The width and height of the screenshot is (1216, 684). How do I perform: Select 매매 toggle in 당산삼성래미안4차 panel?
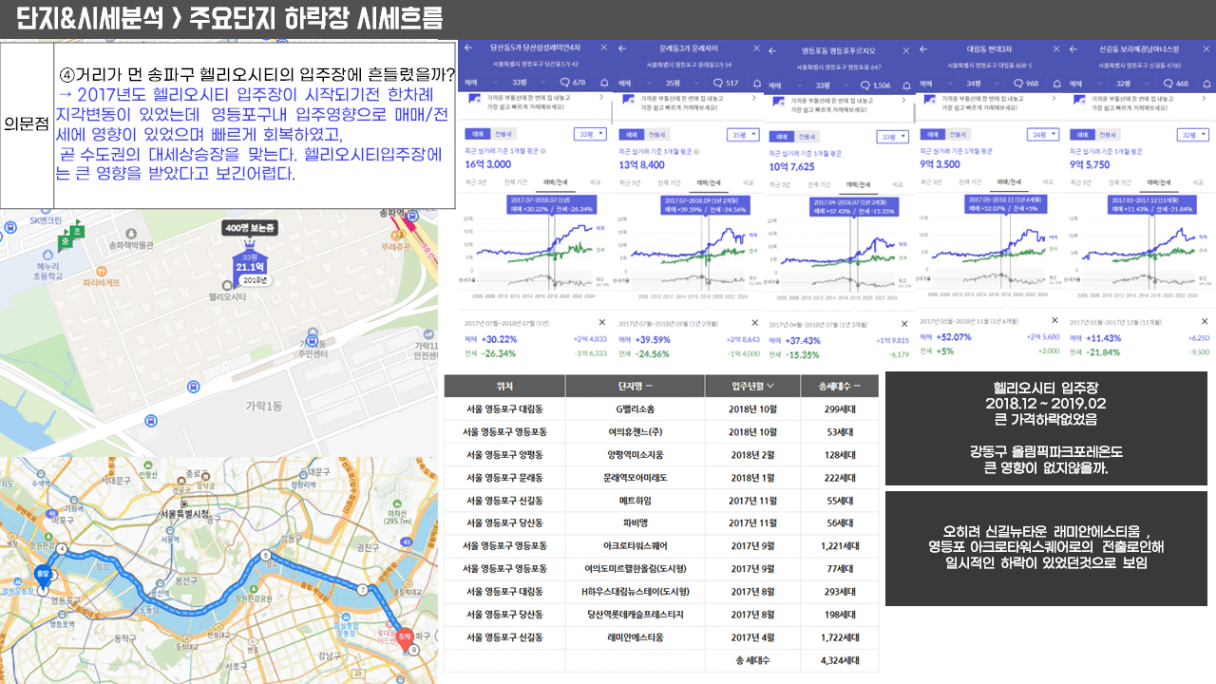pos(476,132)
